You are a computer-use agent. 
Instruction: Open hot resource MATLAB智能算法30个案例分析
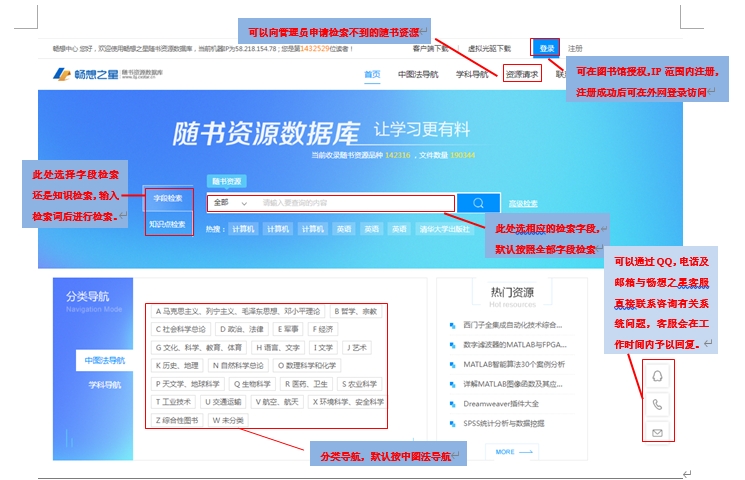point(514,365)
